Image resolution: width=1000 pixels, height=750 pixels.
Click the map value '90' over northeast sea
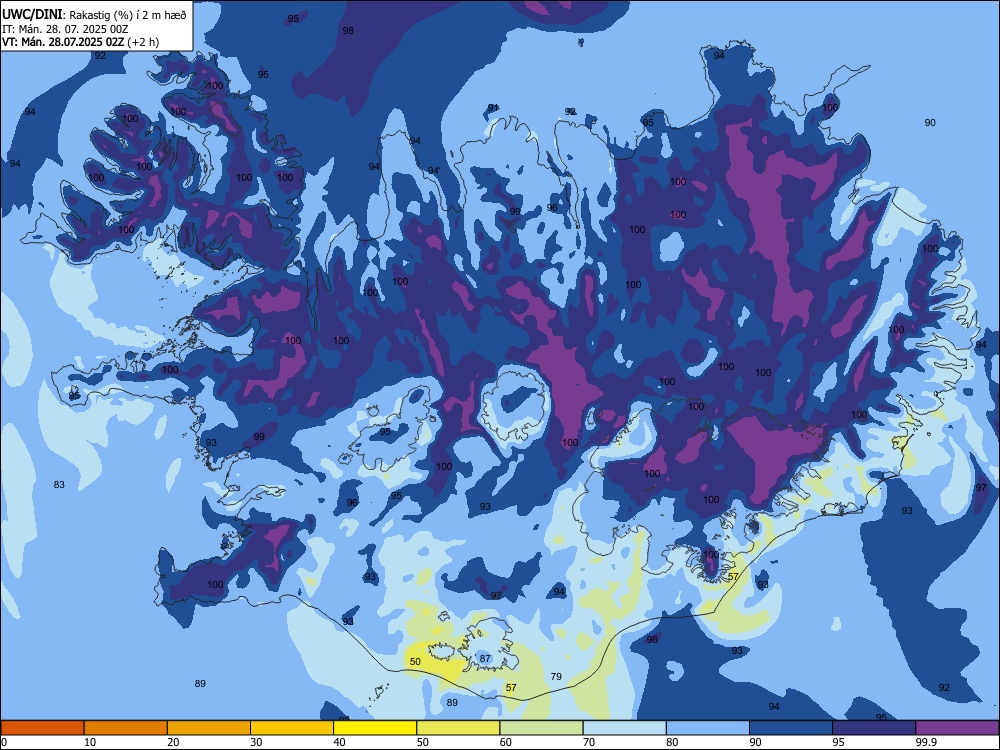coord(930,122)
